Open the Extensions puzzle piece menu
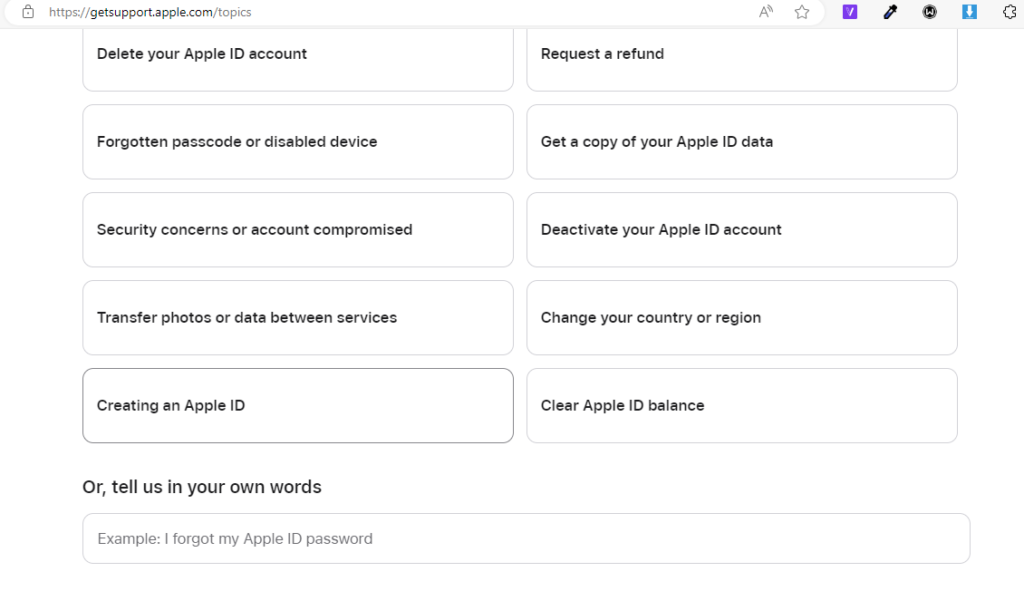 (x=1010, y=12)
